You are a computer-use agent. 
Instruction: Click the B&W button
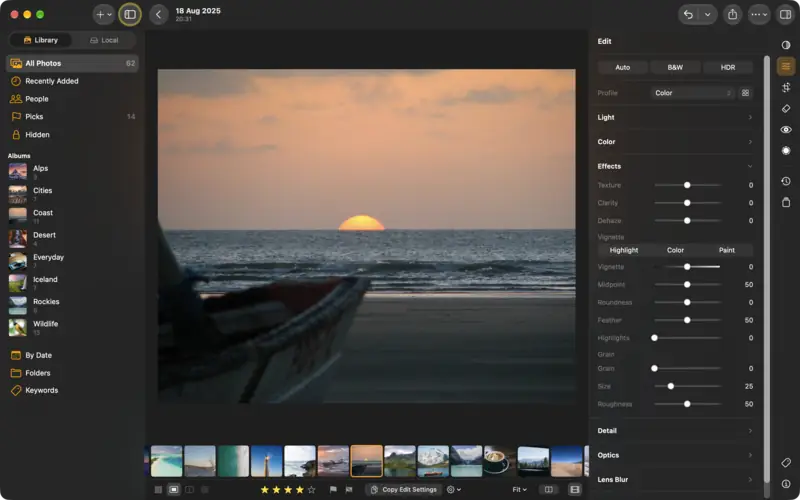coord(675,67)
